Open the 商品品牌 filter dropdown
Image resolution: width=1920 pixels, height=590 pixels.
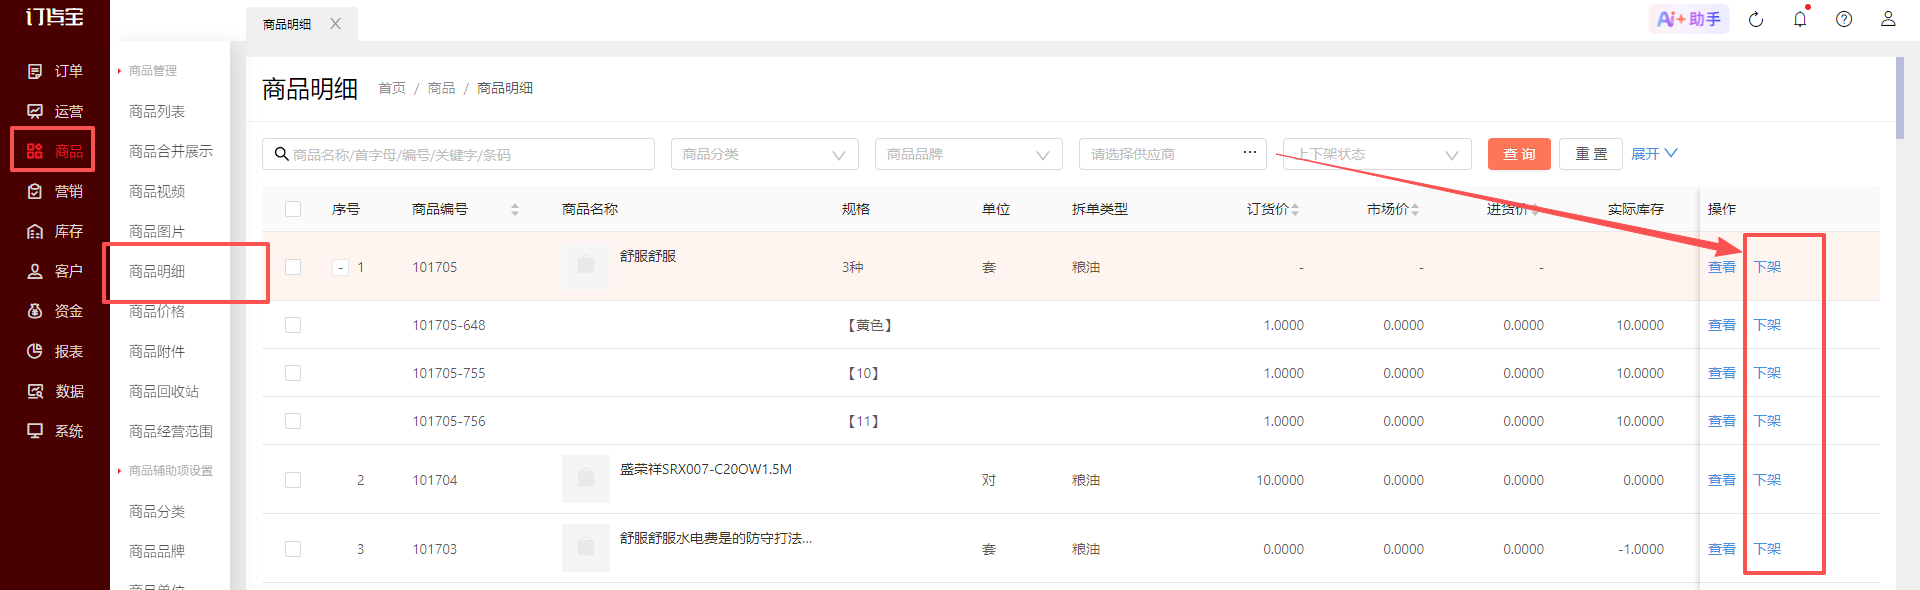click(x=969, y=154)
